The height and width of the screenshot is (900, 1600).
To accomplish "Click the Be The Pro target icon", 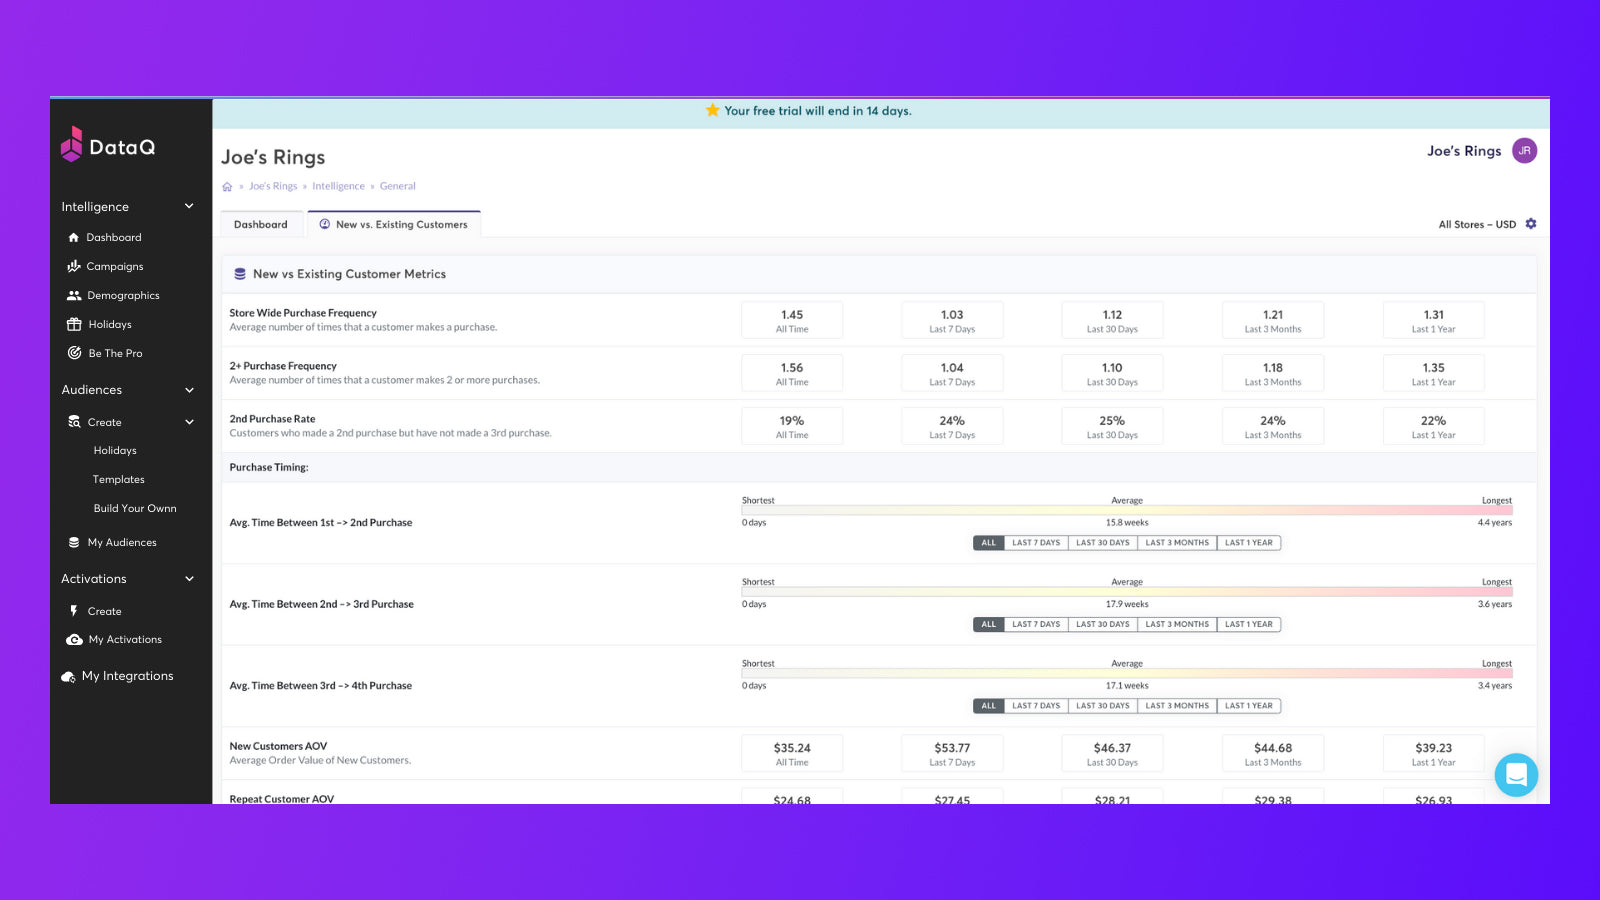I will pyautogui.click(x=73, y=353).
